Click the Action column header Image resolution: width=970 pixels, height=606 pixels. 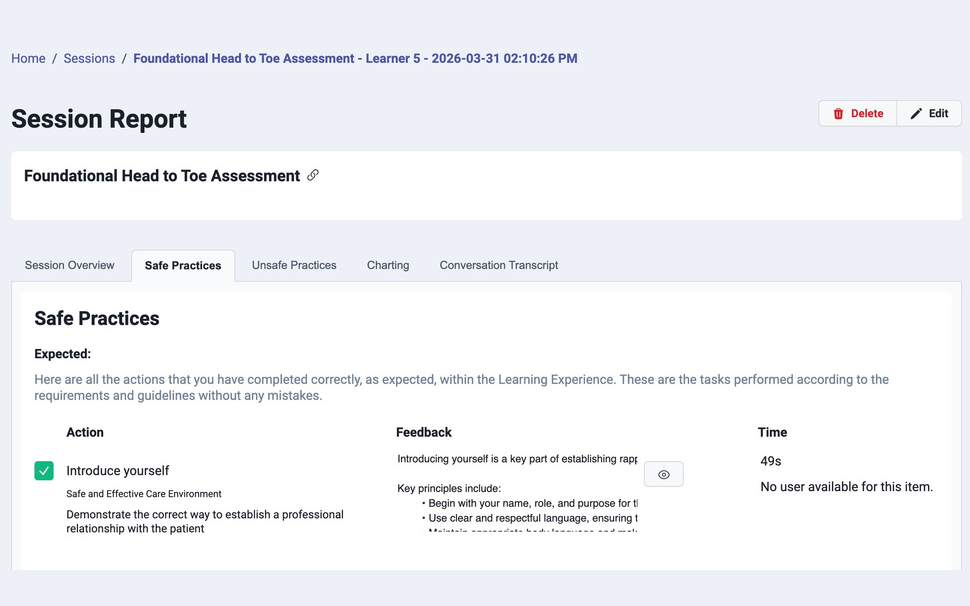click(85, 432)
